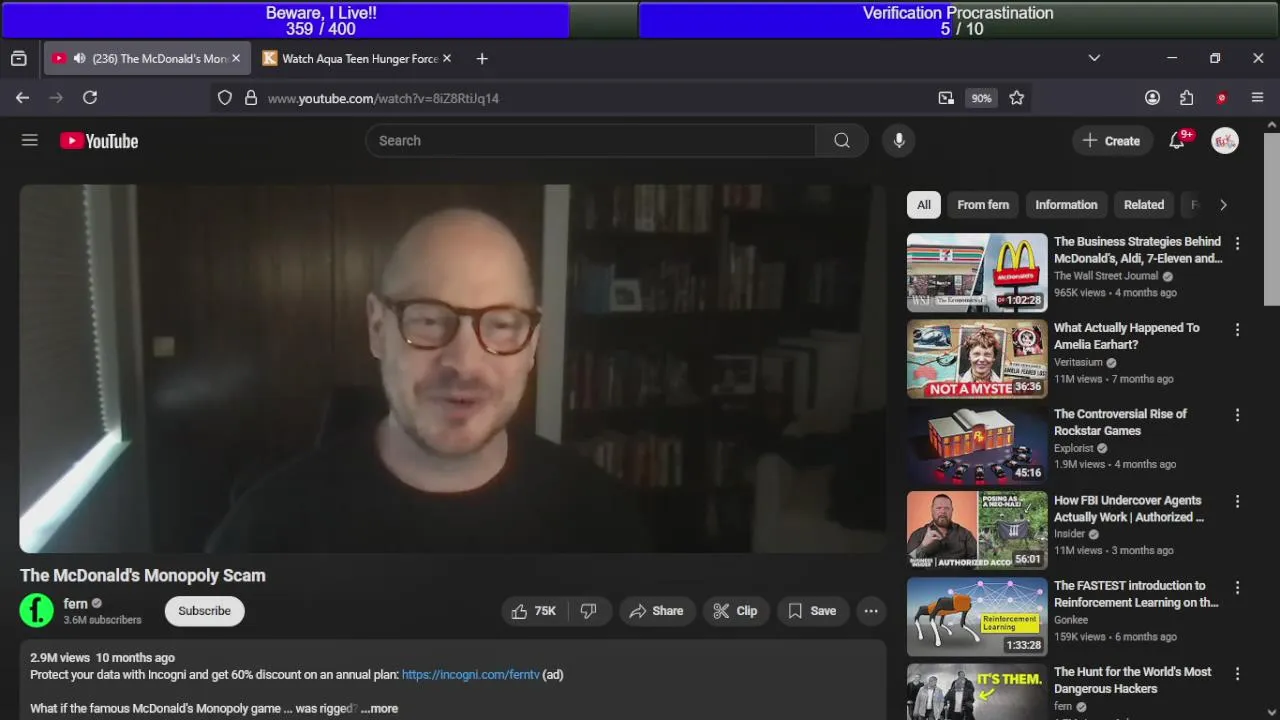Close the McDonald's Monopoly YouTube tab
Viewport: 1280px width, 720px height.
click(x=236, y=59)
